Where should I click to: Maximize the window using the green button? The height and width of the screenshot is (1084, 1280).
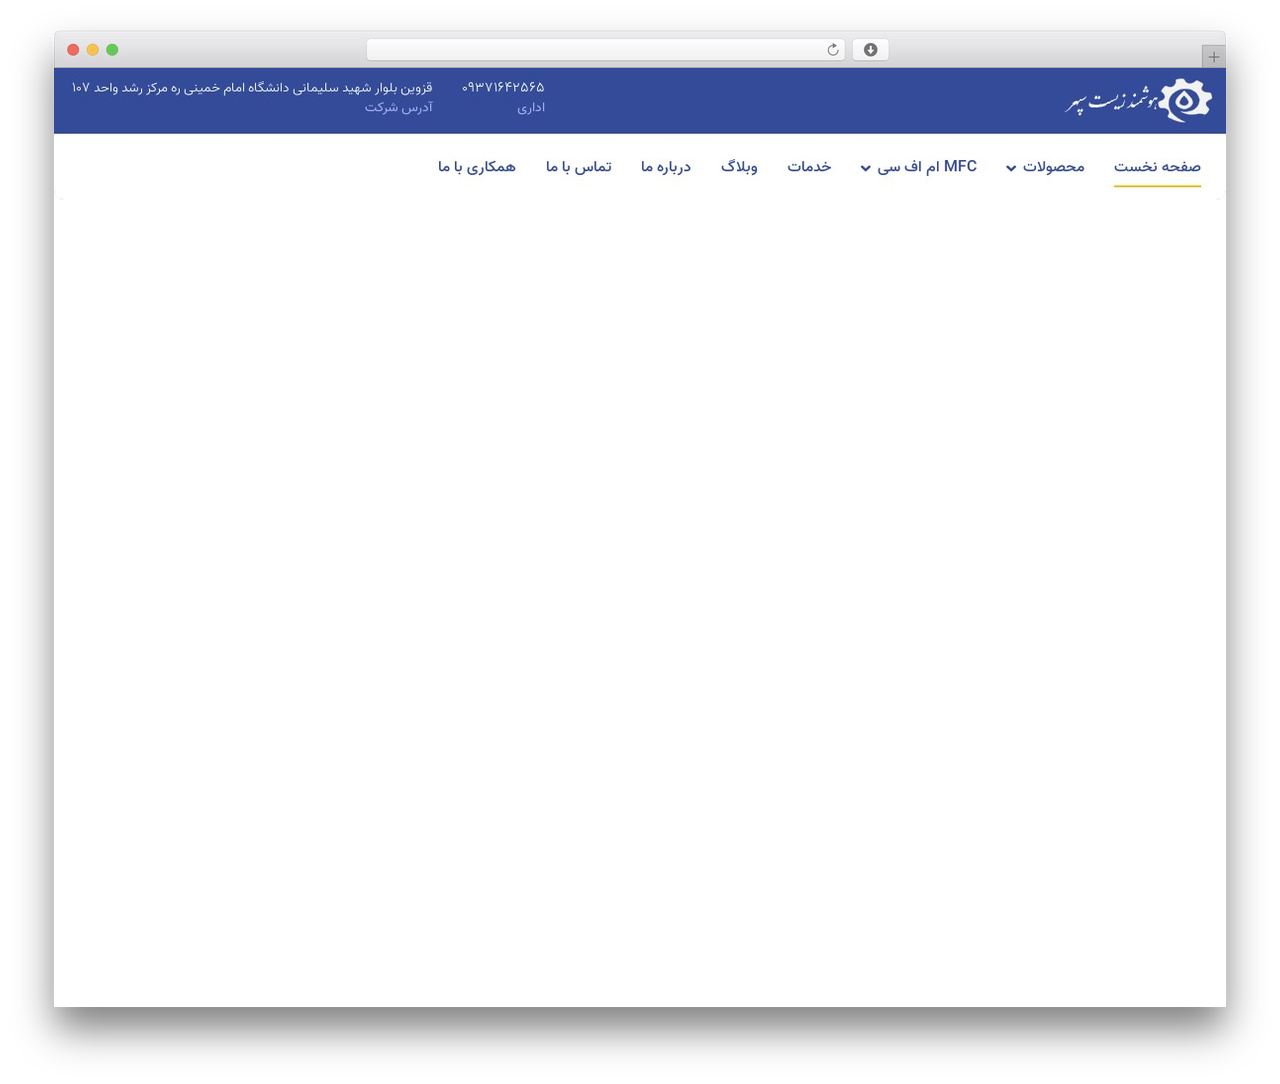click(x=112, y=50)
